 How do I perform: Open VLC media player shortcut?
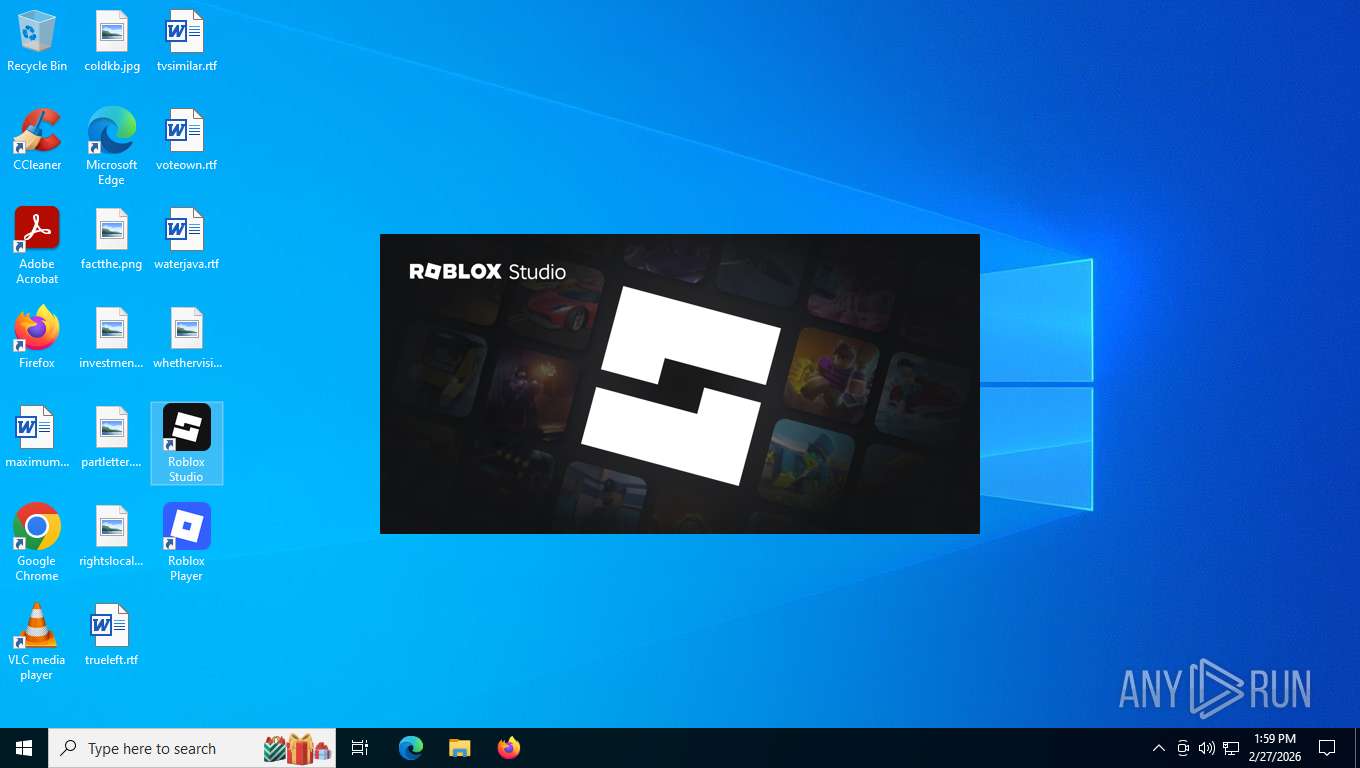(37, 641)
